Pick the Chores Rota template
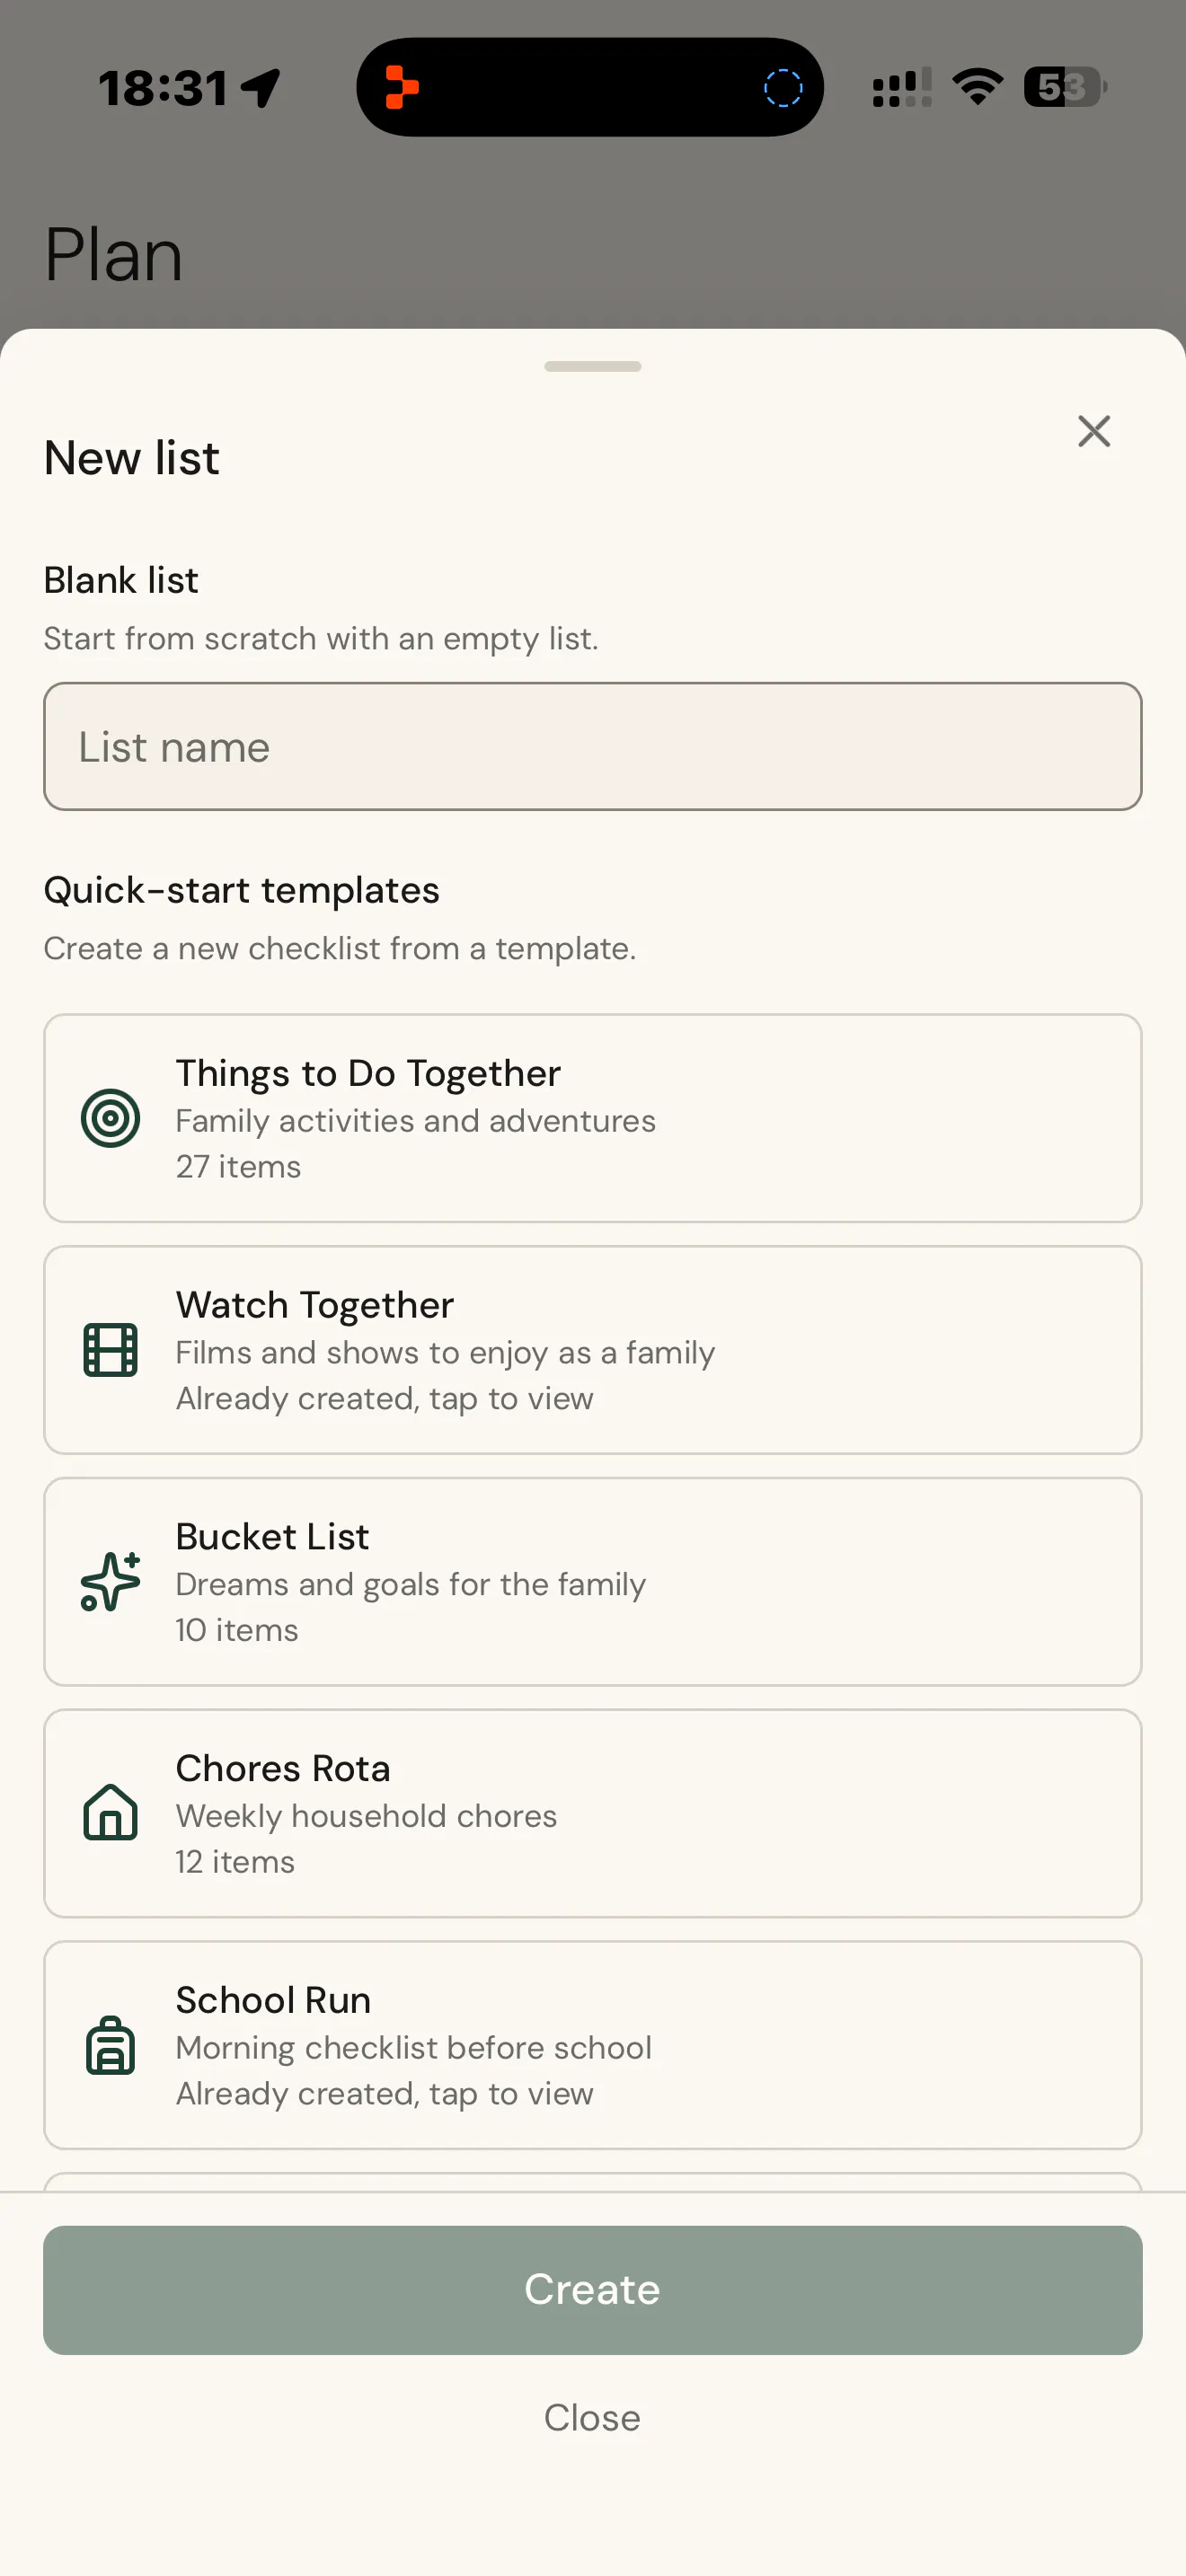1186x2576 pixels. tap(593, 1813)
